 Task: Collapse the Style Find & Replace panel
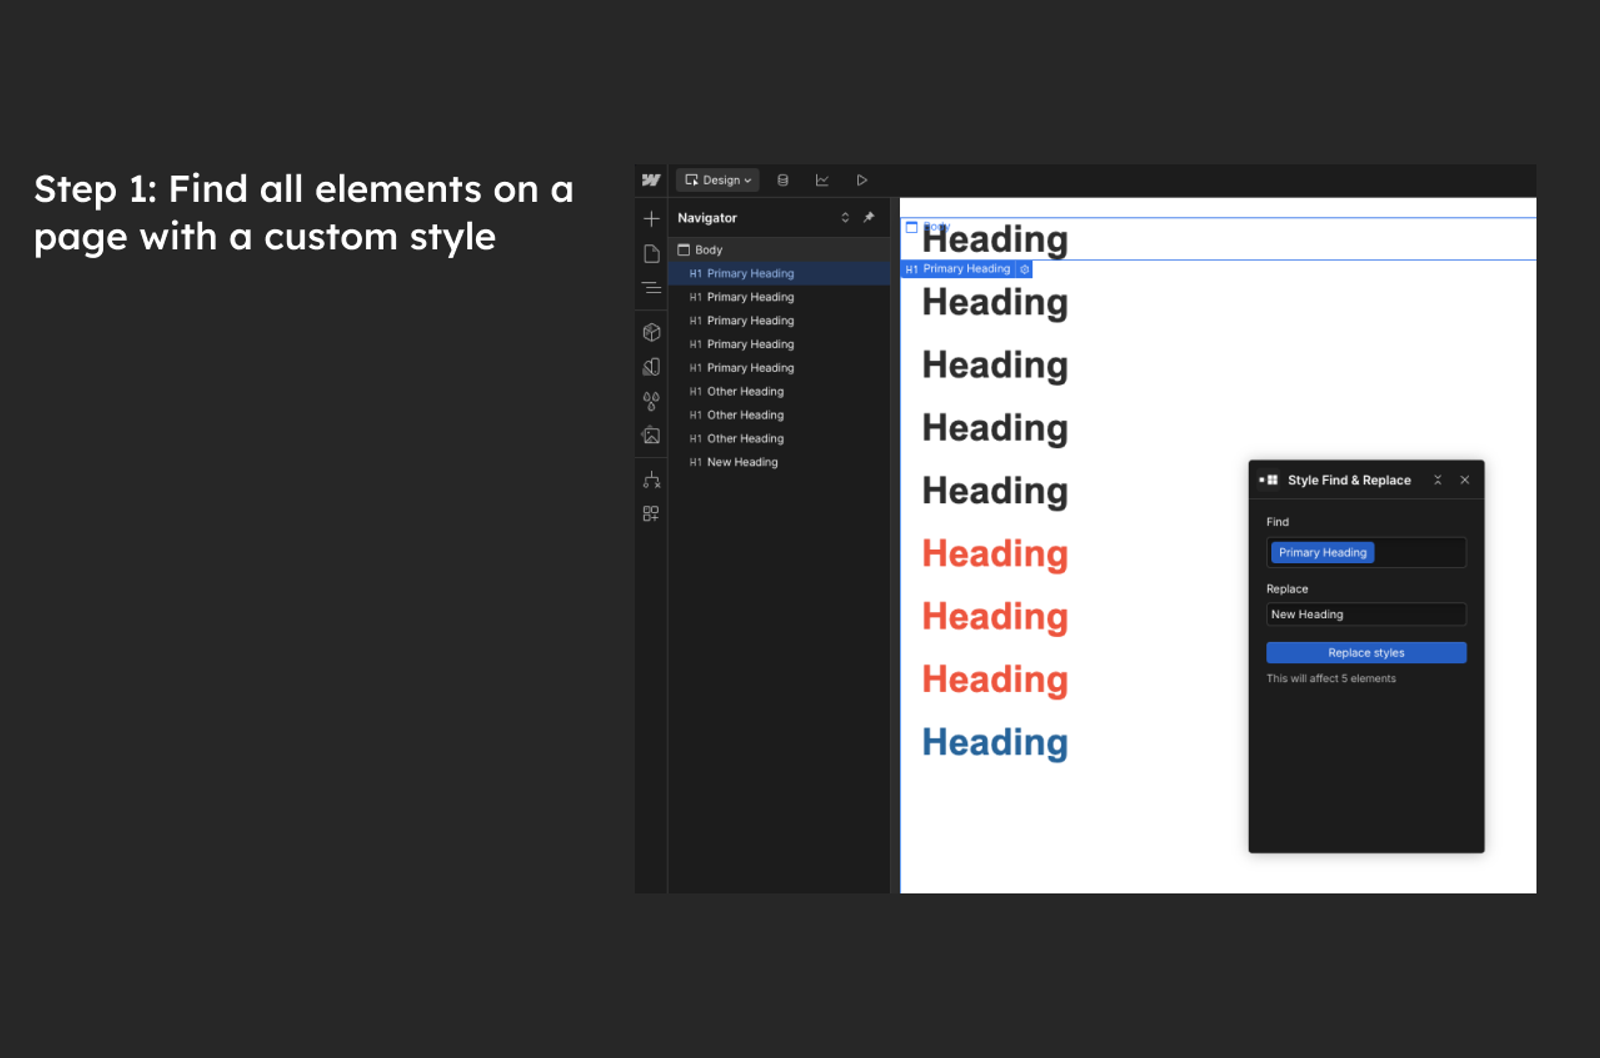[x=1438, y=480]
